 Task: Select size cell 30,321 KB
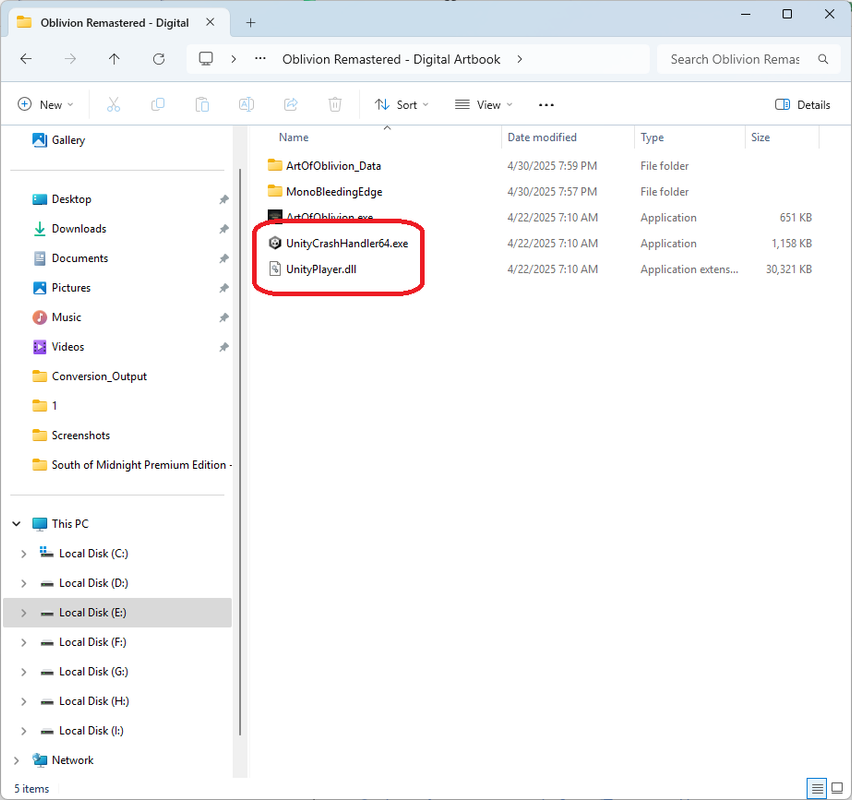click(788, 269)
